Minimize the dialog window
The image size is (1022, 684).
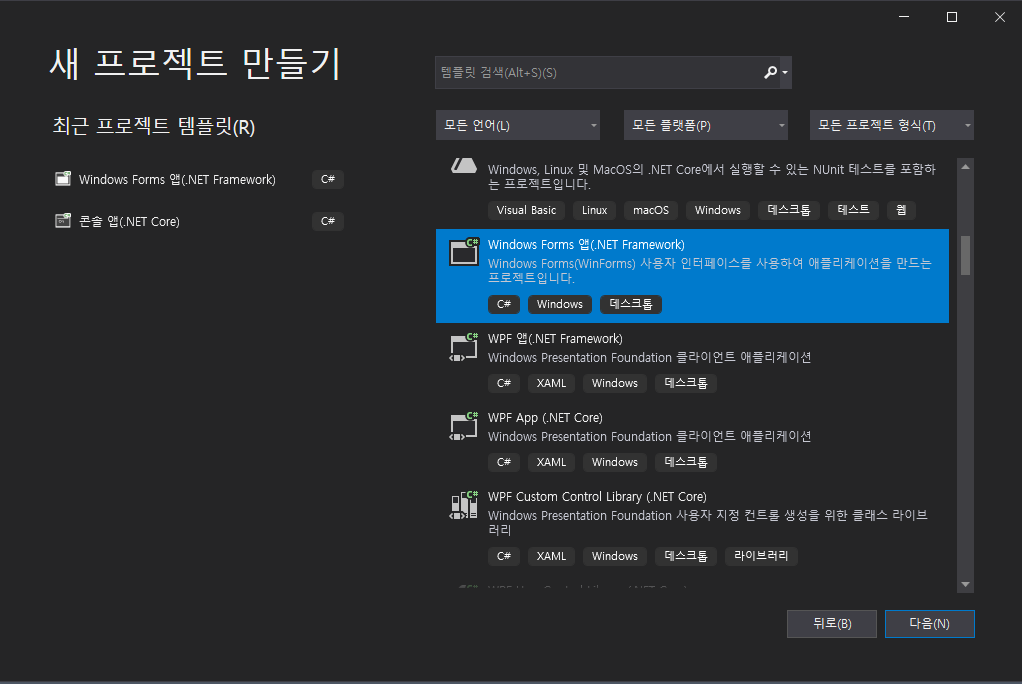point(903,17)
